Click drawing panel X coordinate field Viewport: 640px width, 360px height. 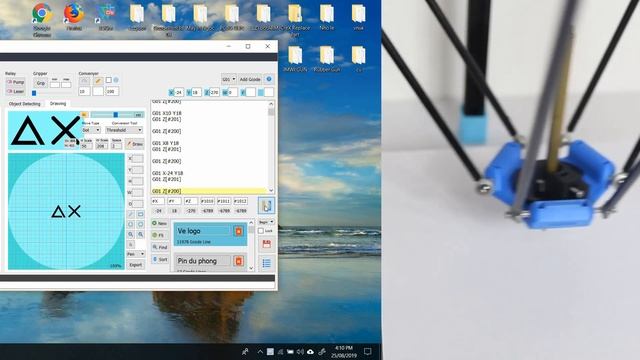[x=137, y=158]
